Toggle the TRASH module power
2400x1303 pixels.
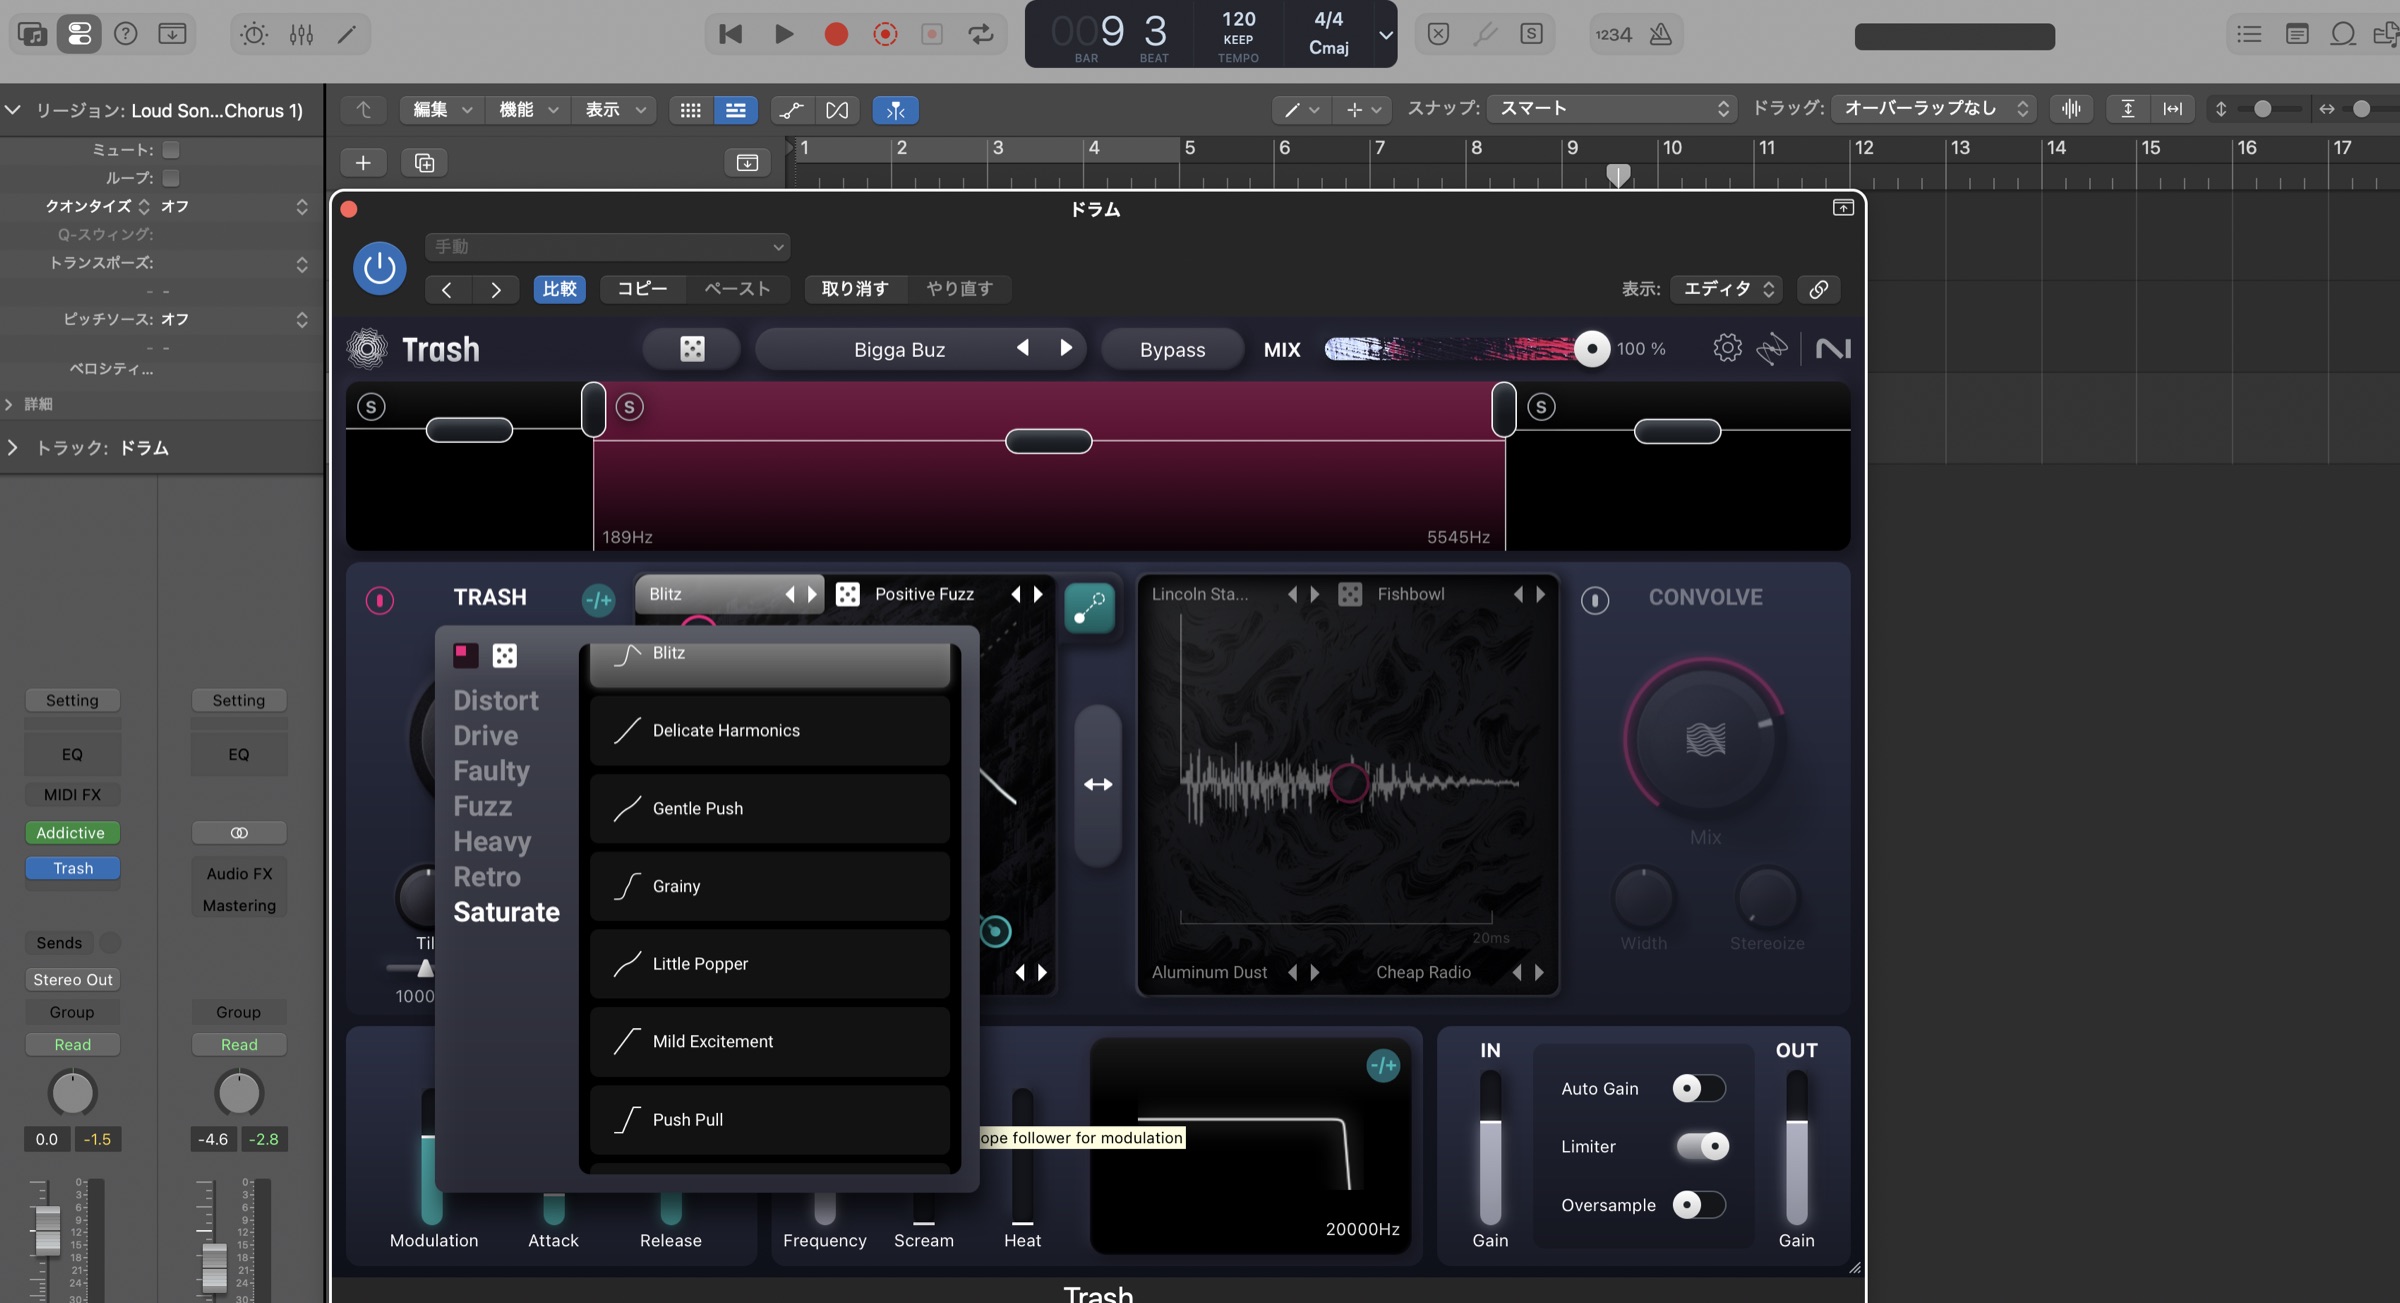[x=380, y=600]
